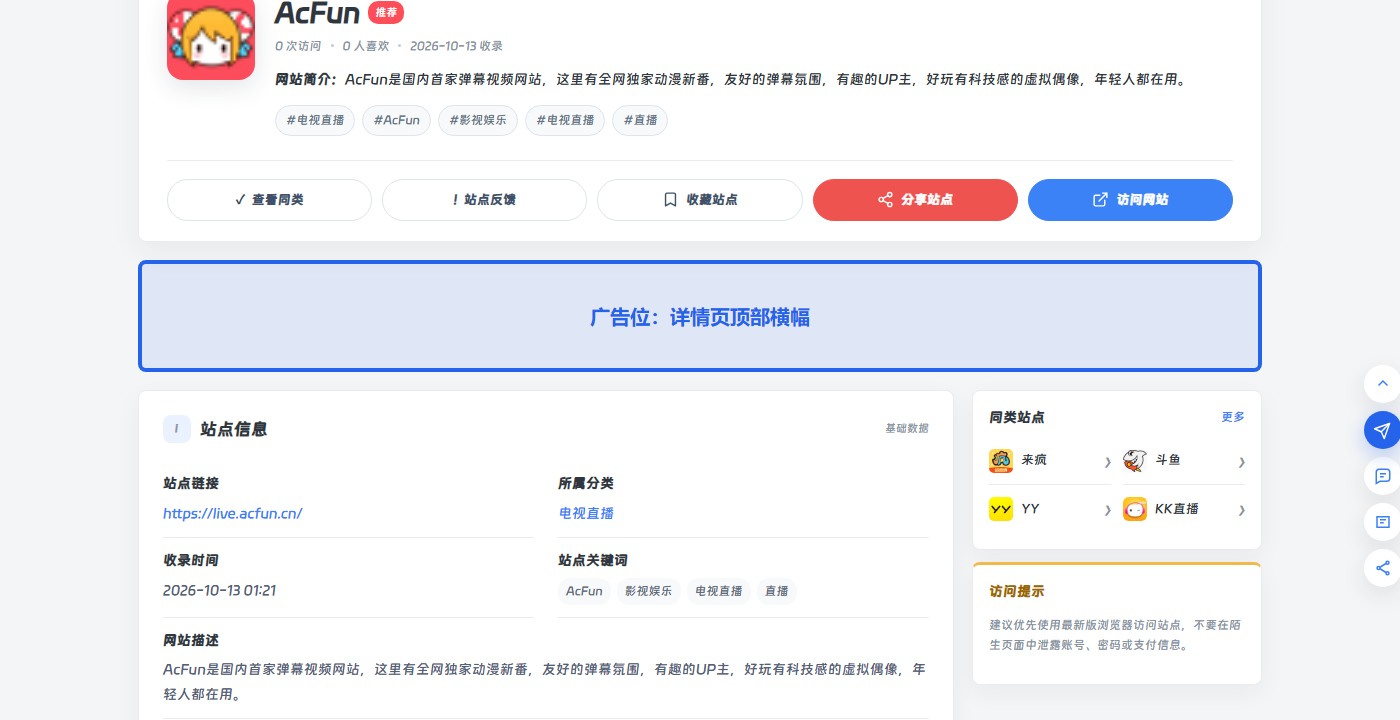The height and width of the screenshot is (720, 1400).
Task: Click the blue paper-plane floating icon
Action: click(1383, 430)
